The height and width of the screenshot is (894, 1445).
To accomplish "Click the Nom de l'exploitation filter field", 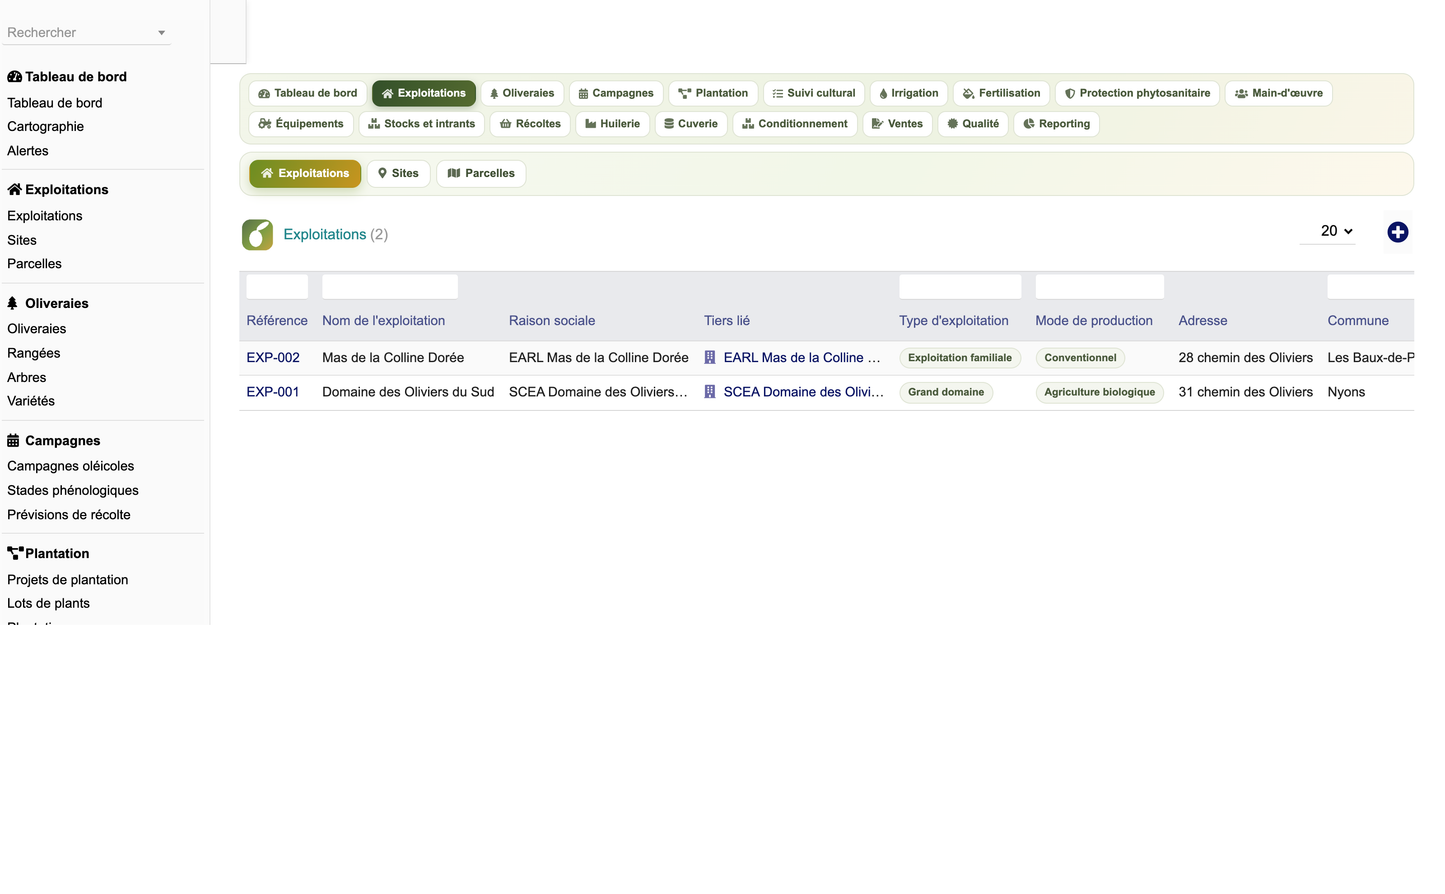I will [390, 286].
